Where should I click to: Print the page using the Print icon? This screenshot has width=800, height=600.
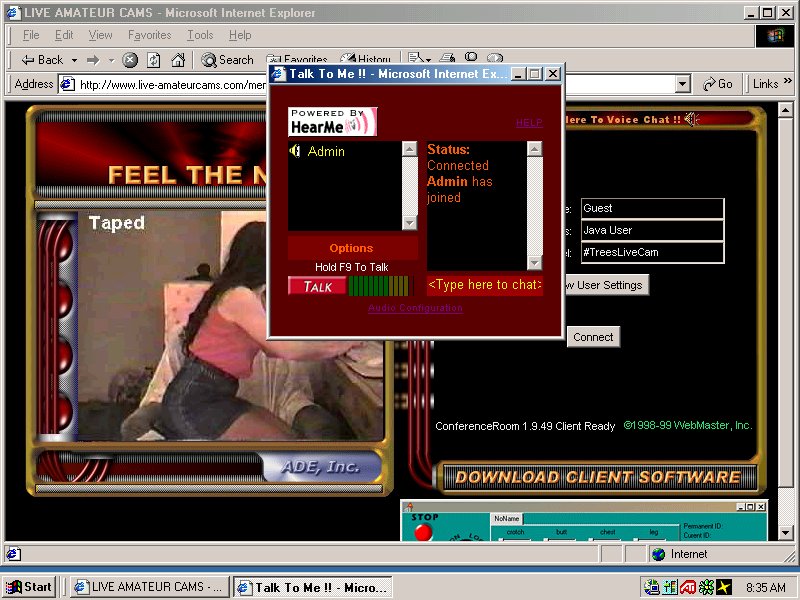click(447, 58)
